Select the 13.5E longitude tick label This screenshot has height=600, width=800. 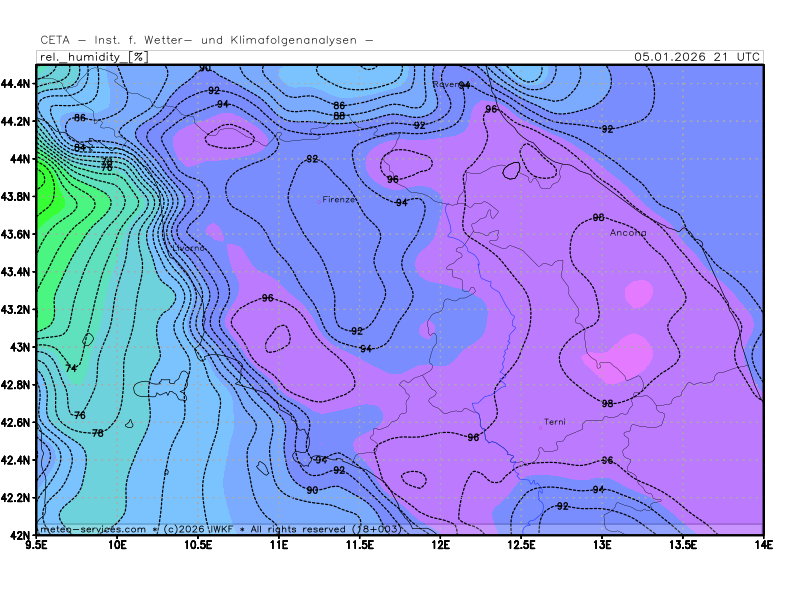tap(682, 545)
